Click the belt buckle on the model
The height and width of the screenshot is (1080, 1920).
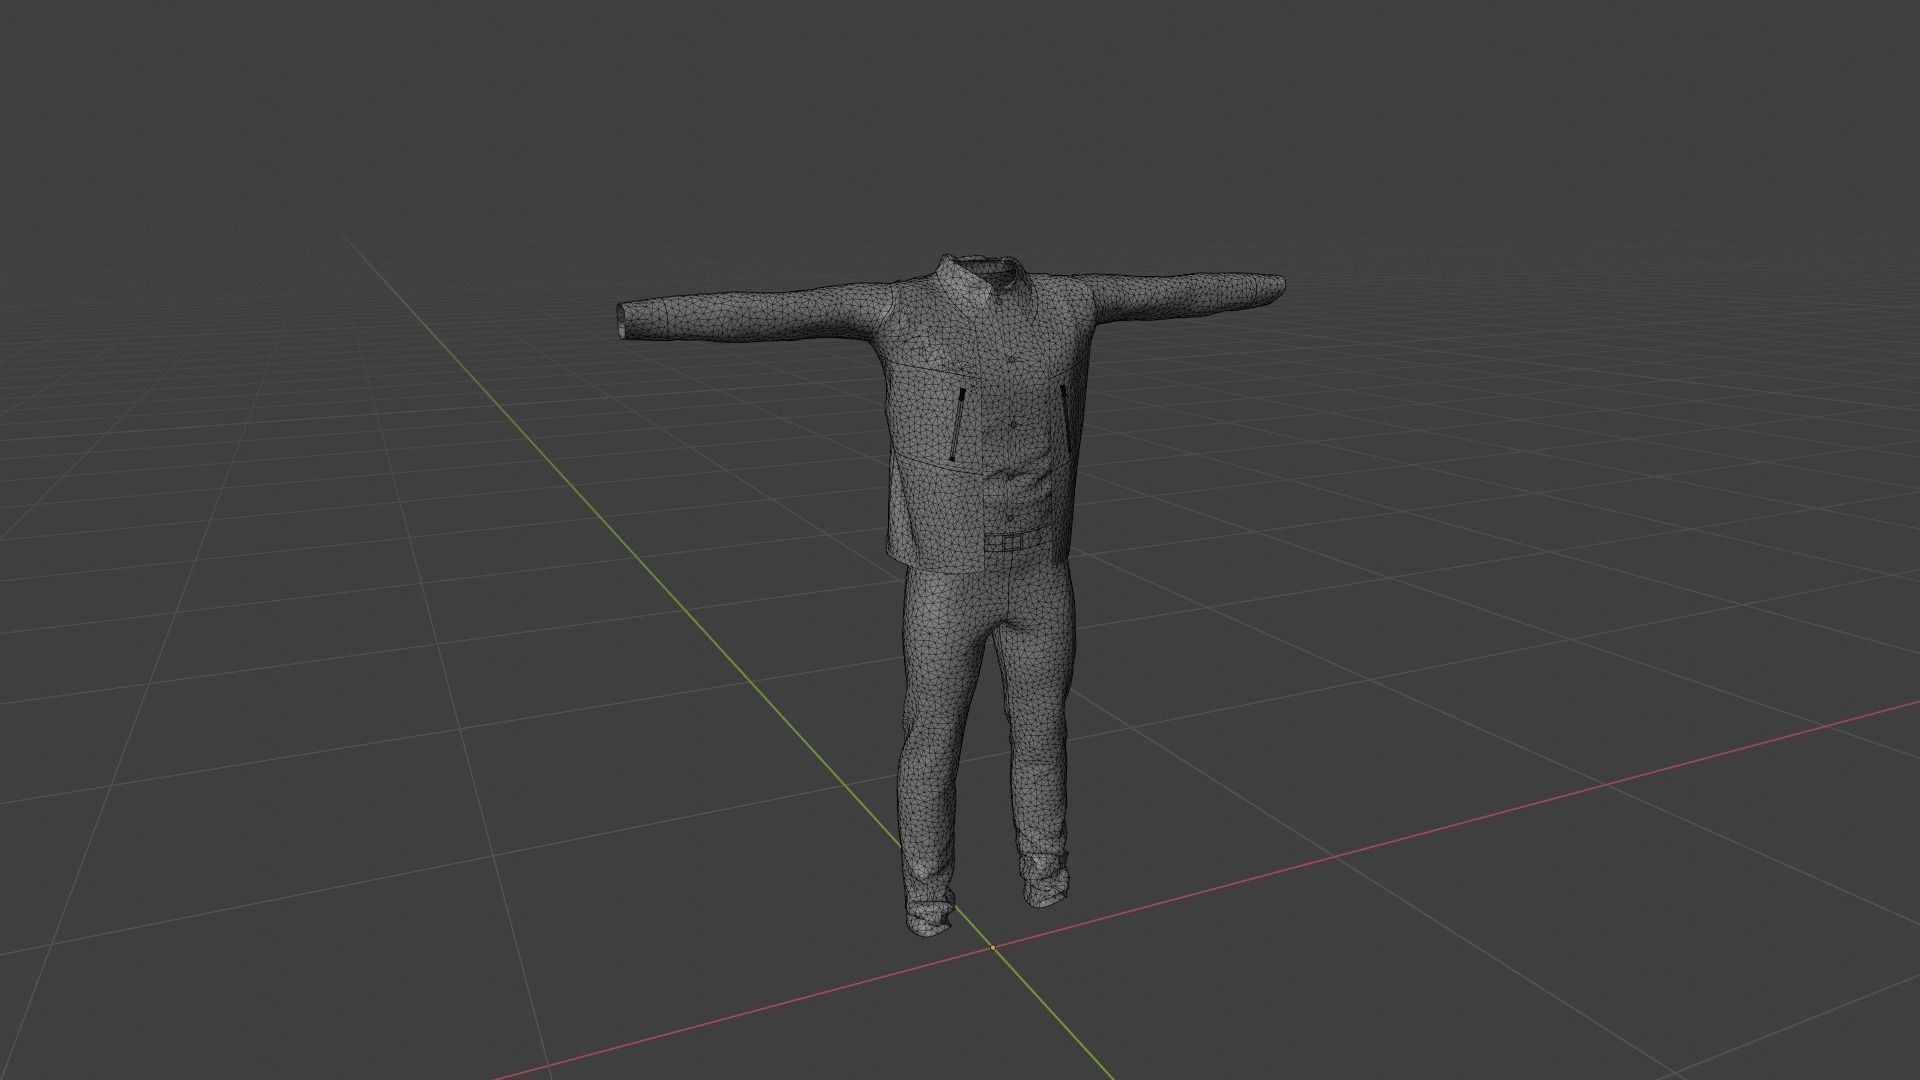point(1011,542)
